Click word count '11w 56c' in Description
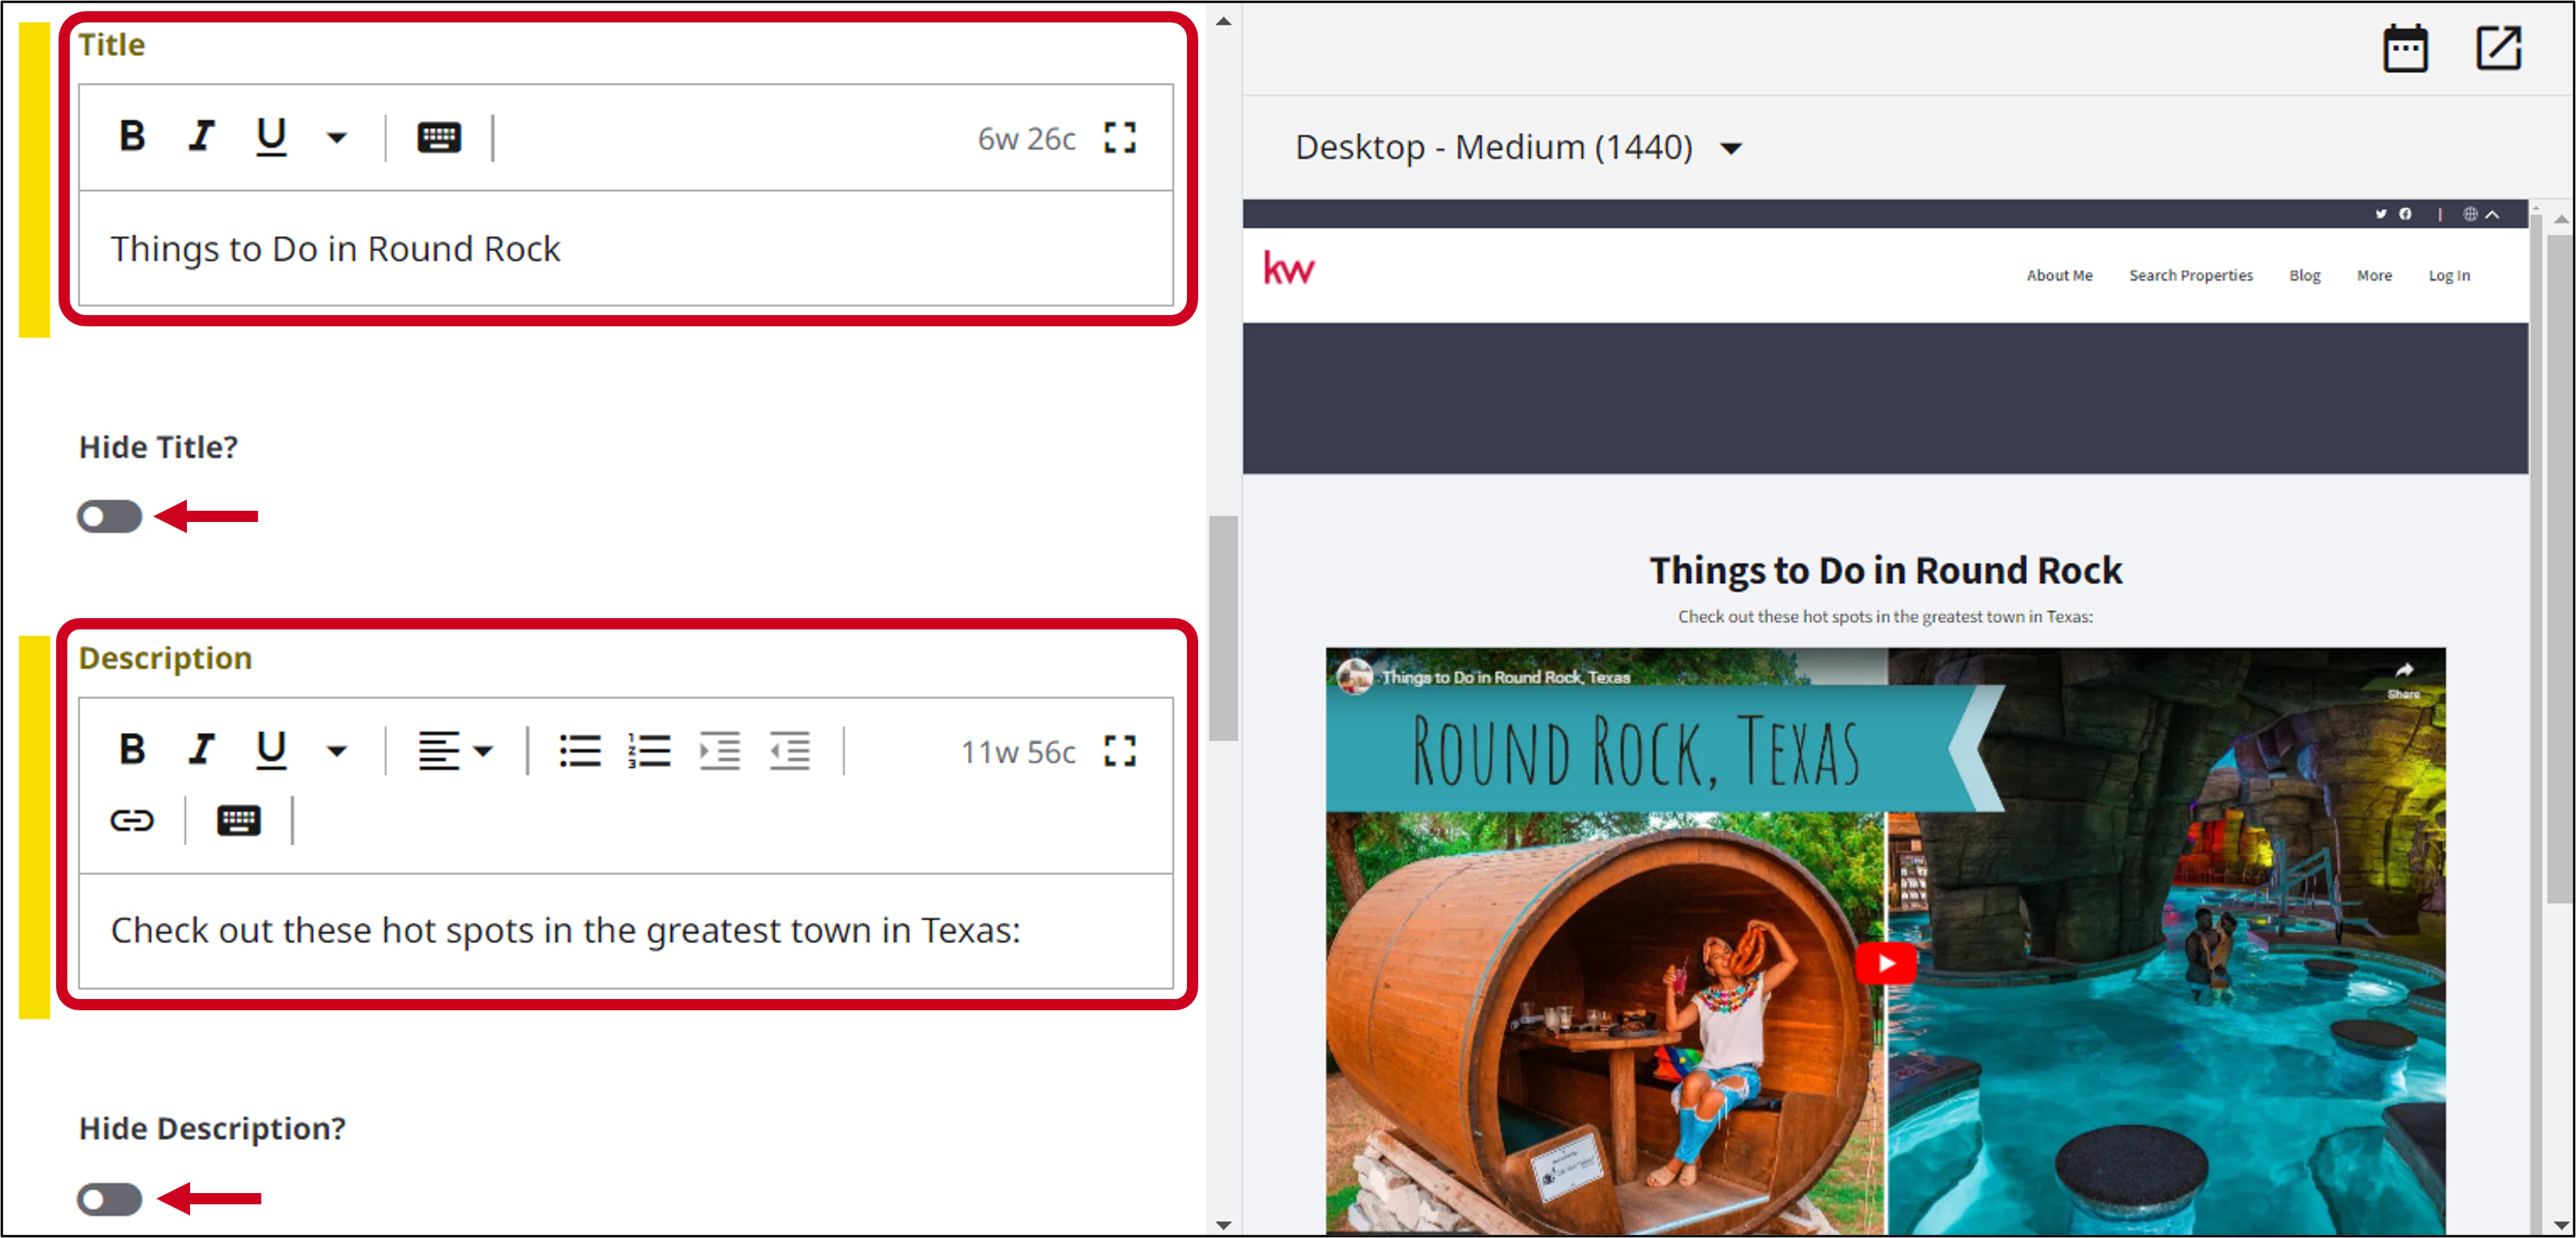 click(x=1018, y=752)
